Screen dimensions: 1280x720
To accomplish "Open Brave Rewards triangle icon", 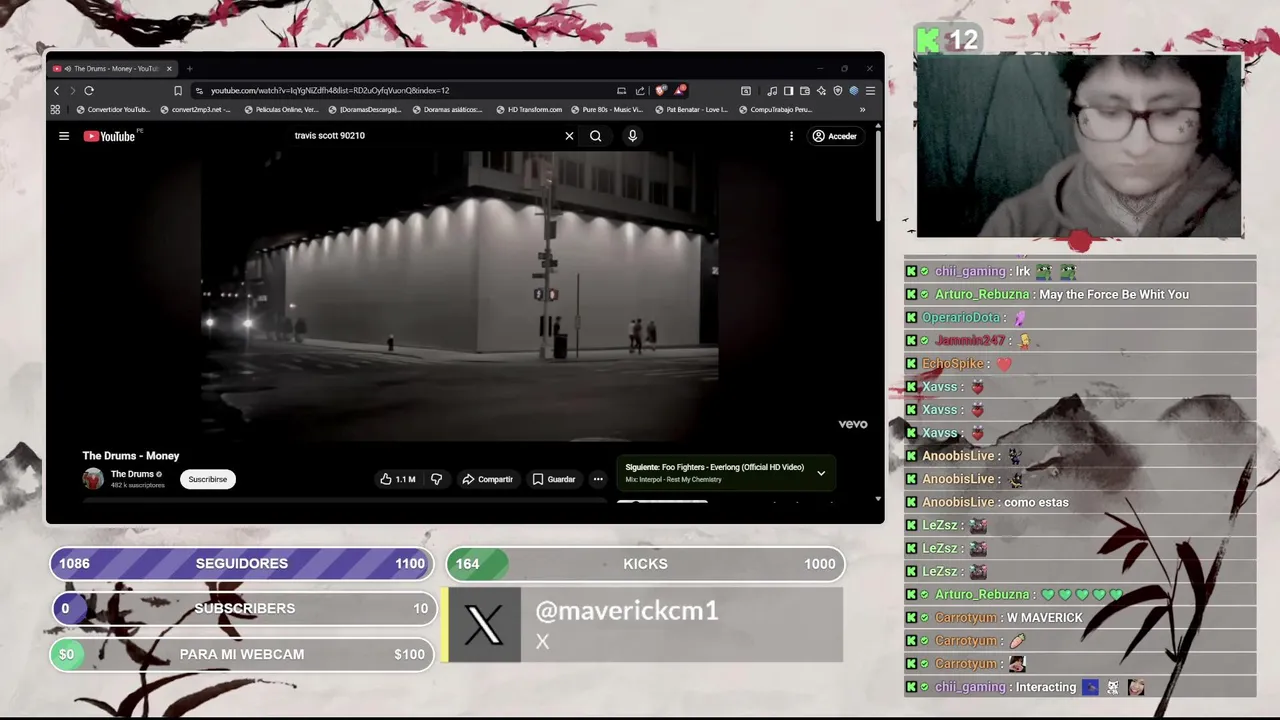I will tap(679, 90).
